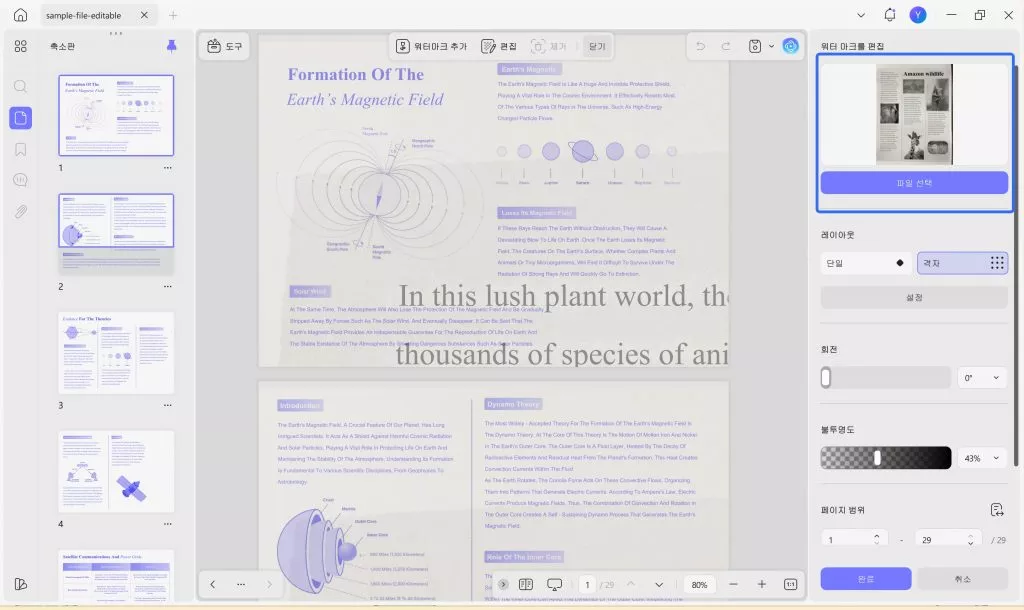This screenshot has width=1024, height=610.
Task: Open more options for page 2
Action: click(168, 287)
